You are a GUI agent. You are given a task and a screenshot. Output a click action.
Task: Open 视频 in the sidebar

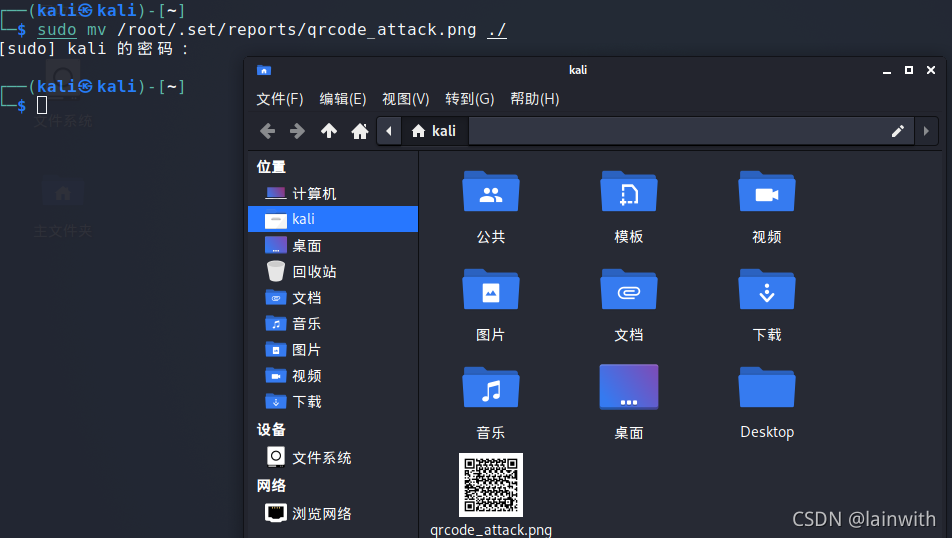pos(333,376)
